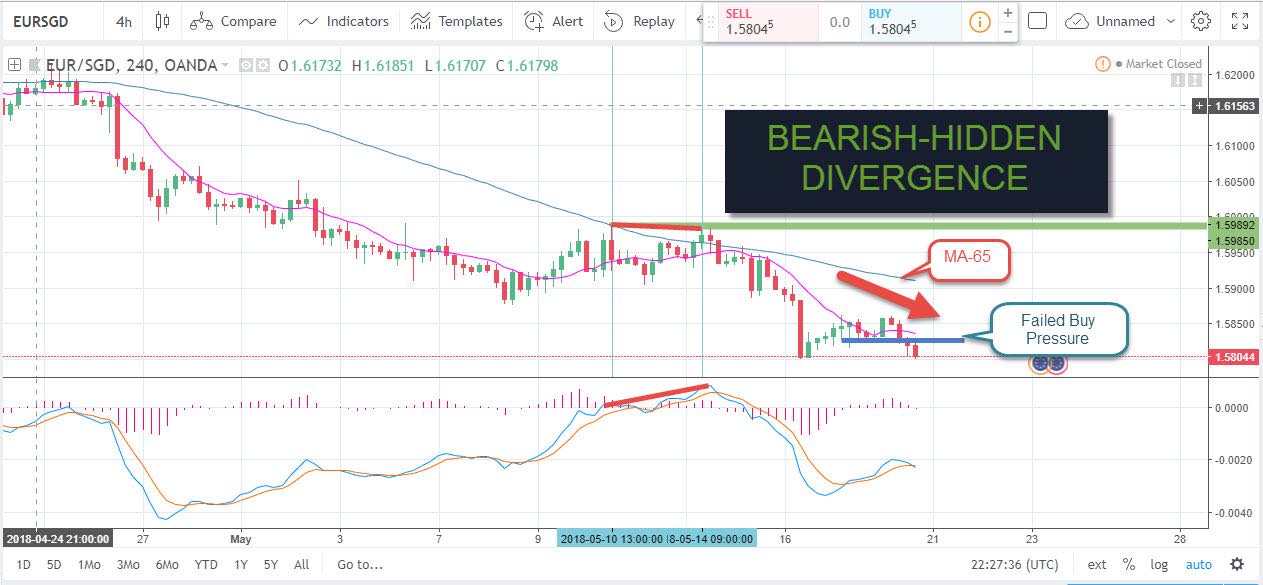The width and height of the screenshot is (1263, 585).
Task: Click the Market Closed warning icon
Action: click(1104, 64)
